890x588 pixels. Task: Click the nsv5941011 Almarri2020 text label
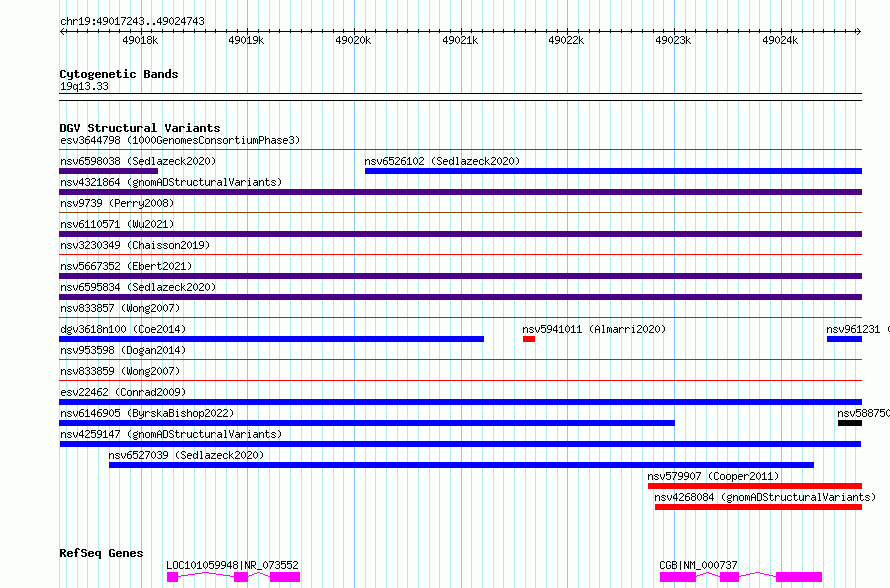click(594, 329)
